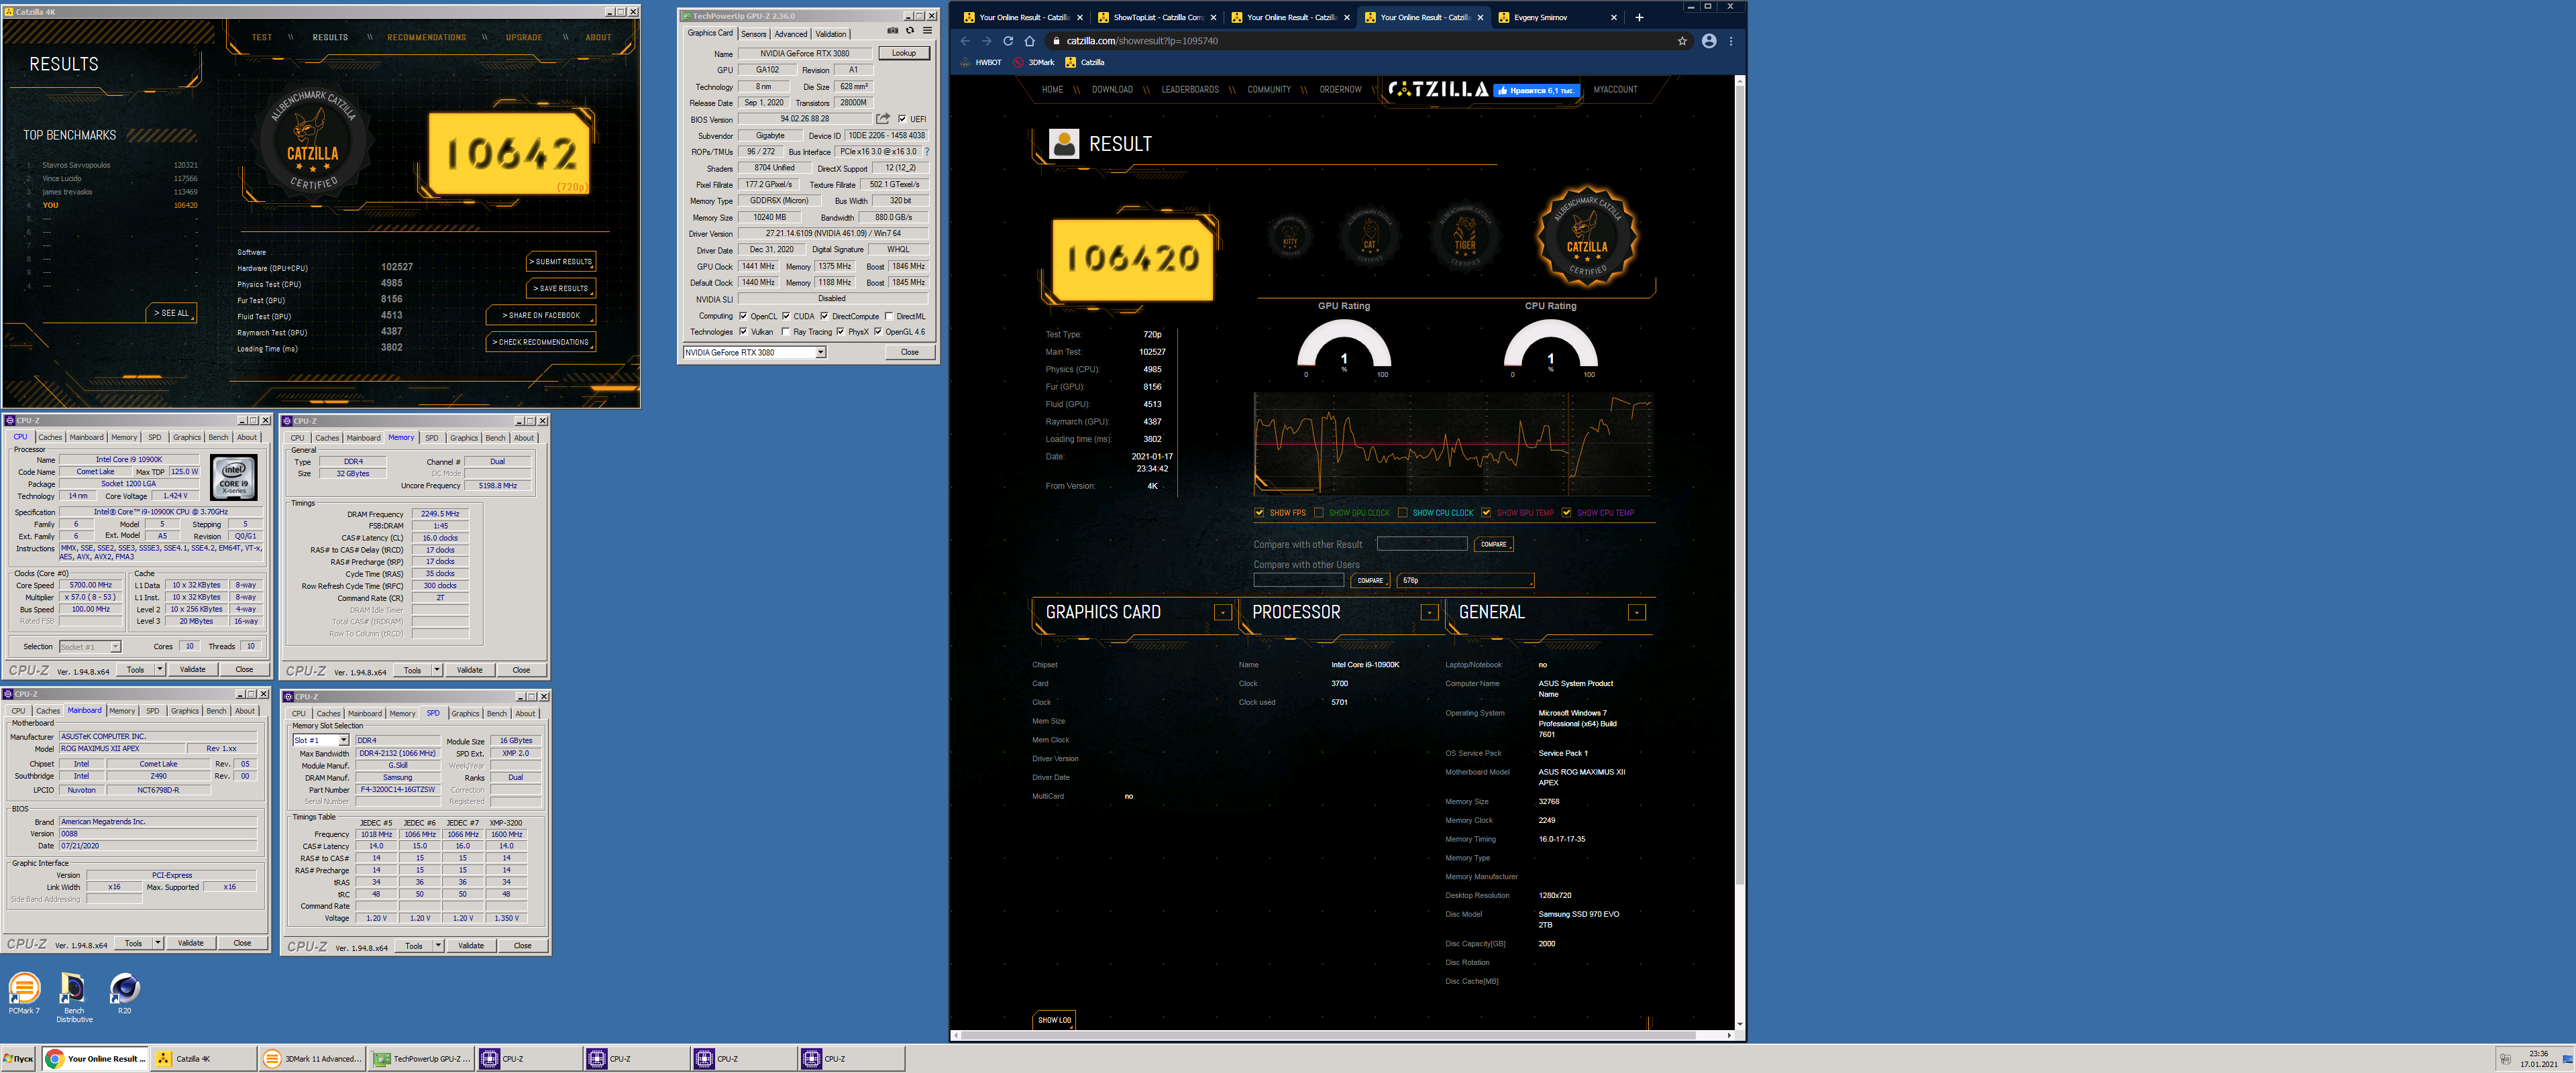
Task: Open the R20 desktop shortcut
Action: pos(124,993)
